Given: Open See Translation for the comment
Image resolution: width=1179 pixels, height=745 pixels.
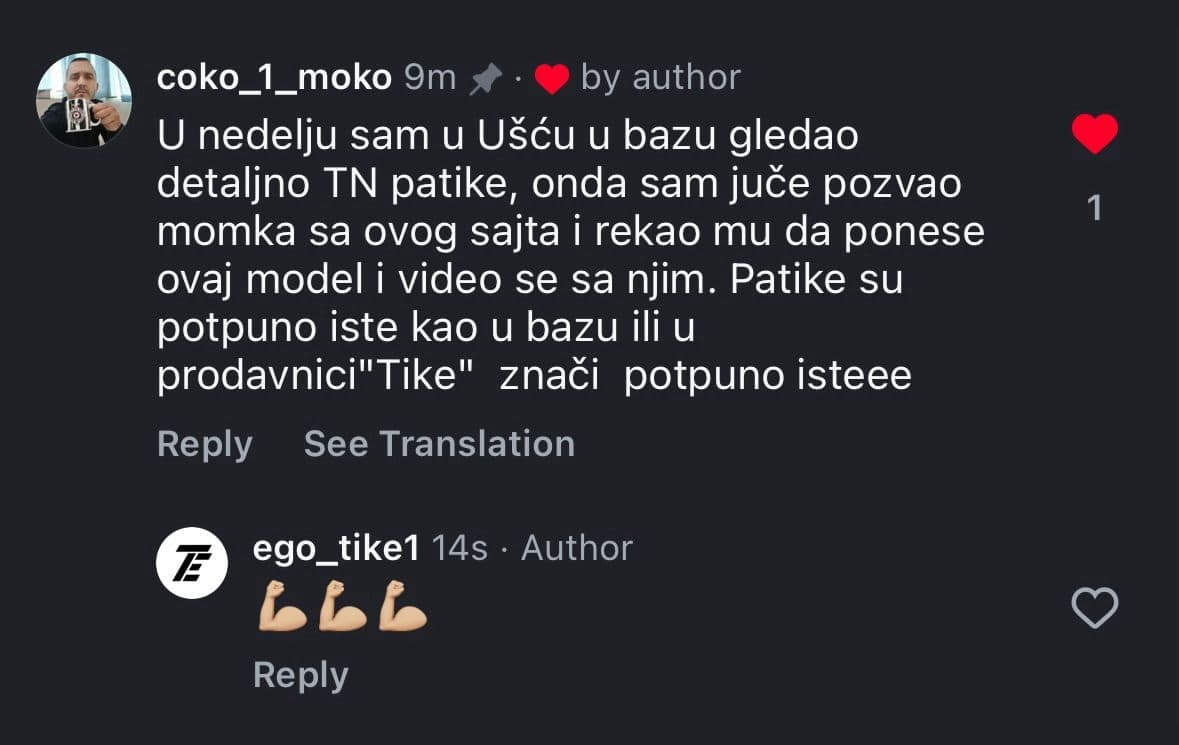Looking at the screenshot, I should tap(439, 443).
